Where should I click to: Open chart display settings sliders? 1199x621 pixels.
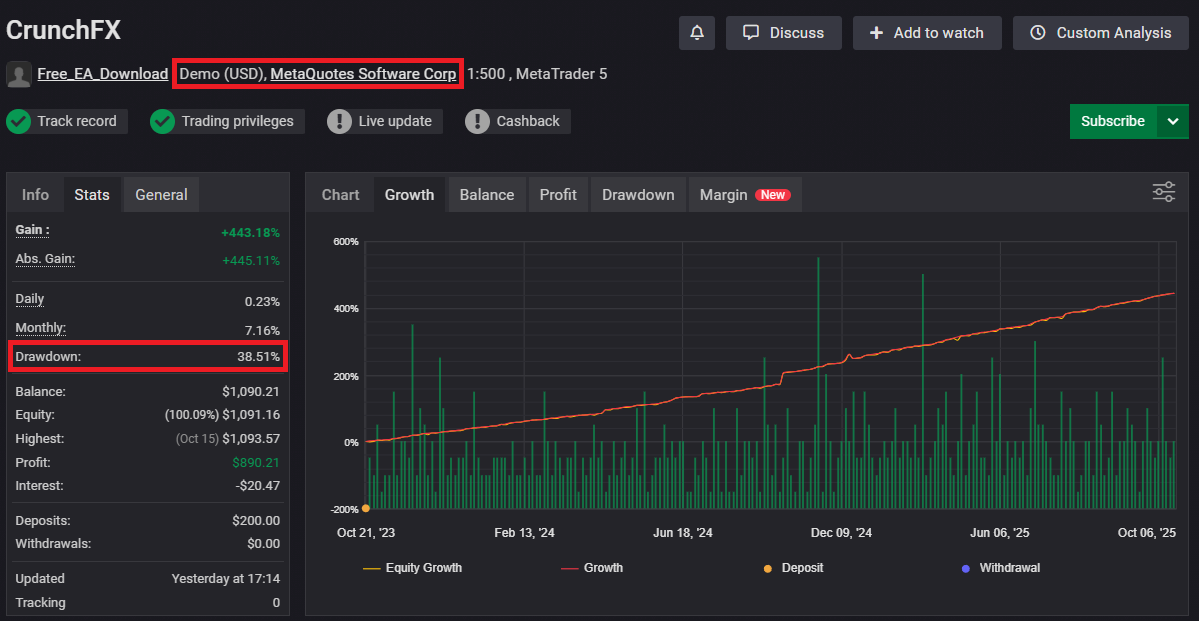[x=1162, y=191]
